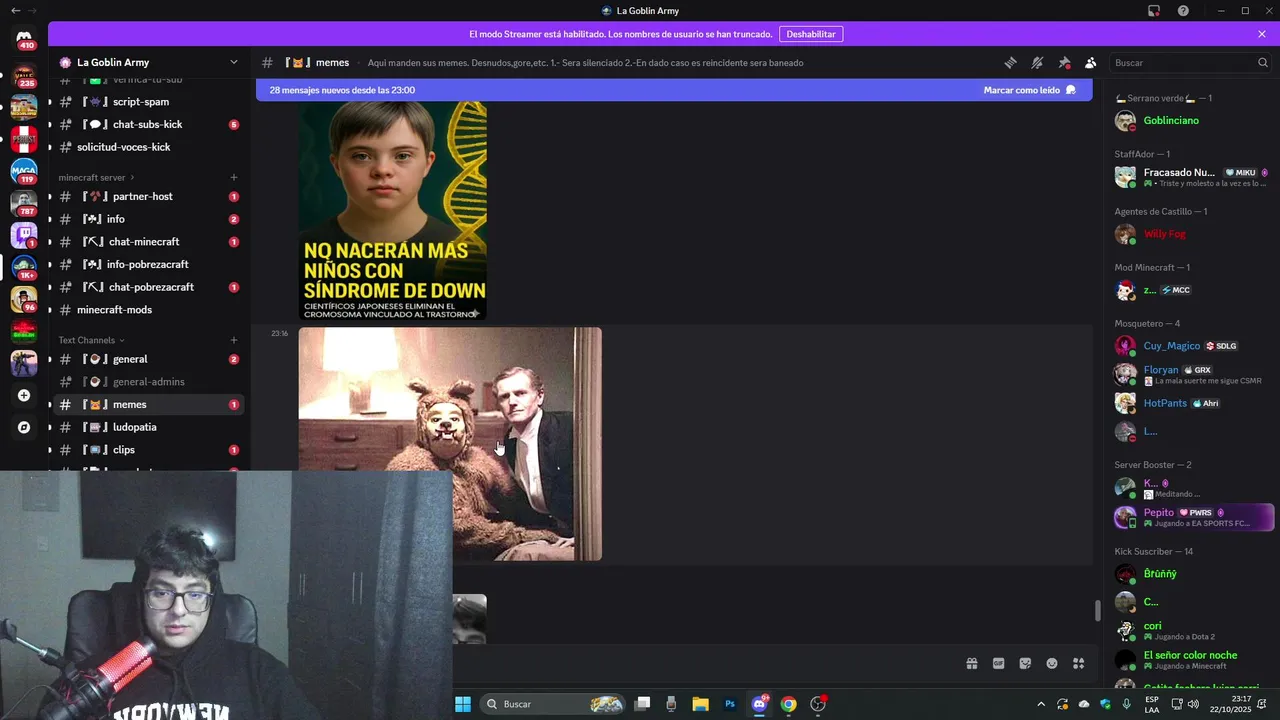Show hidden system tray icons chevron
This screenshot has height=720, width=1280.
pos(1041,704)
